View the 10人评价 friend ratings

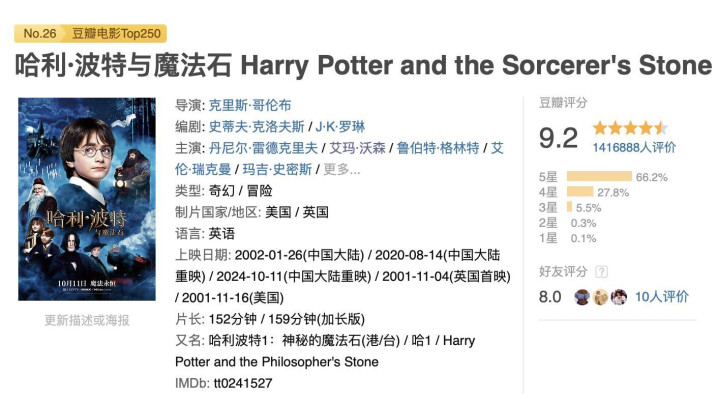click(x=662, y=297)
